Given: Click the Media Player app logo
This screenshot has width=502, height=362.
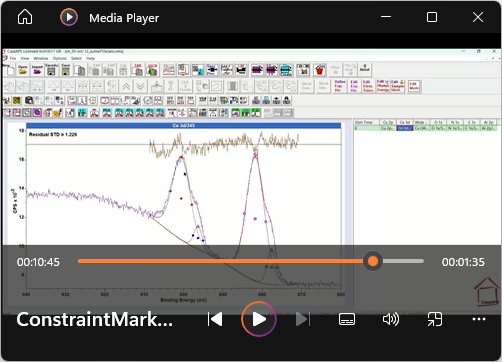Looking at the screenshot, I should (69, 17).
